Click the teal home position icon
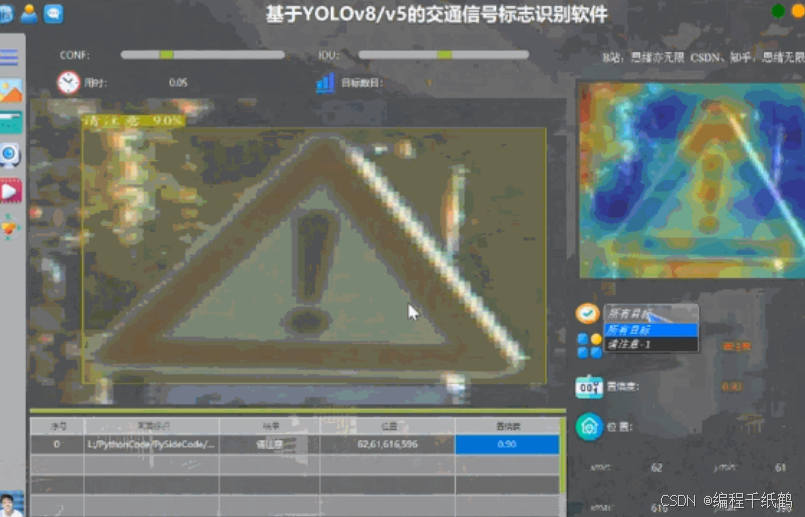The height and width of the screenshot is (517, 805). (x=589, y=426)
